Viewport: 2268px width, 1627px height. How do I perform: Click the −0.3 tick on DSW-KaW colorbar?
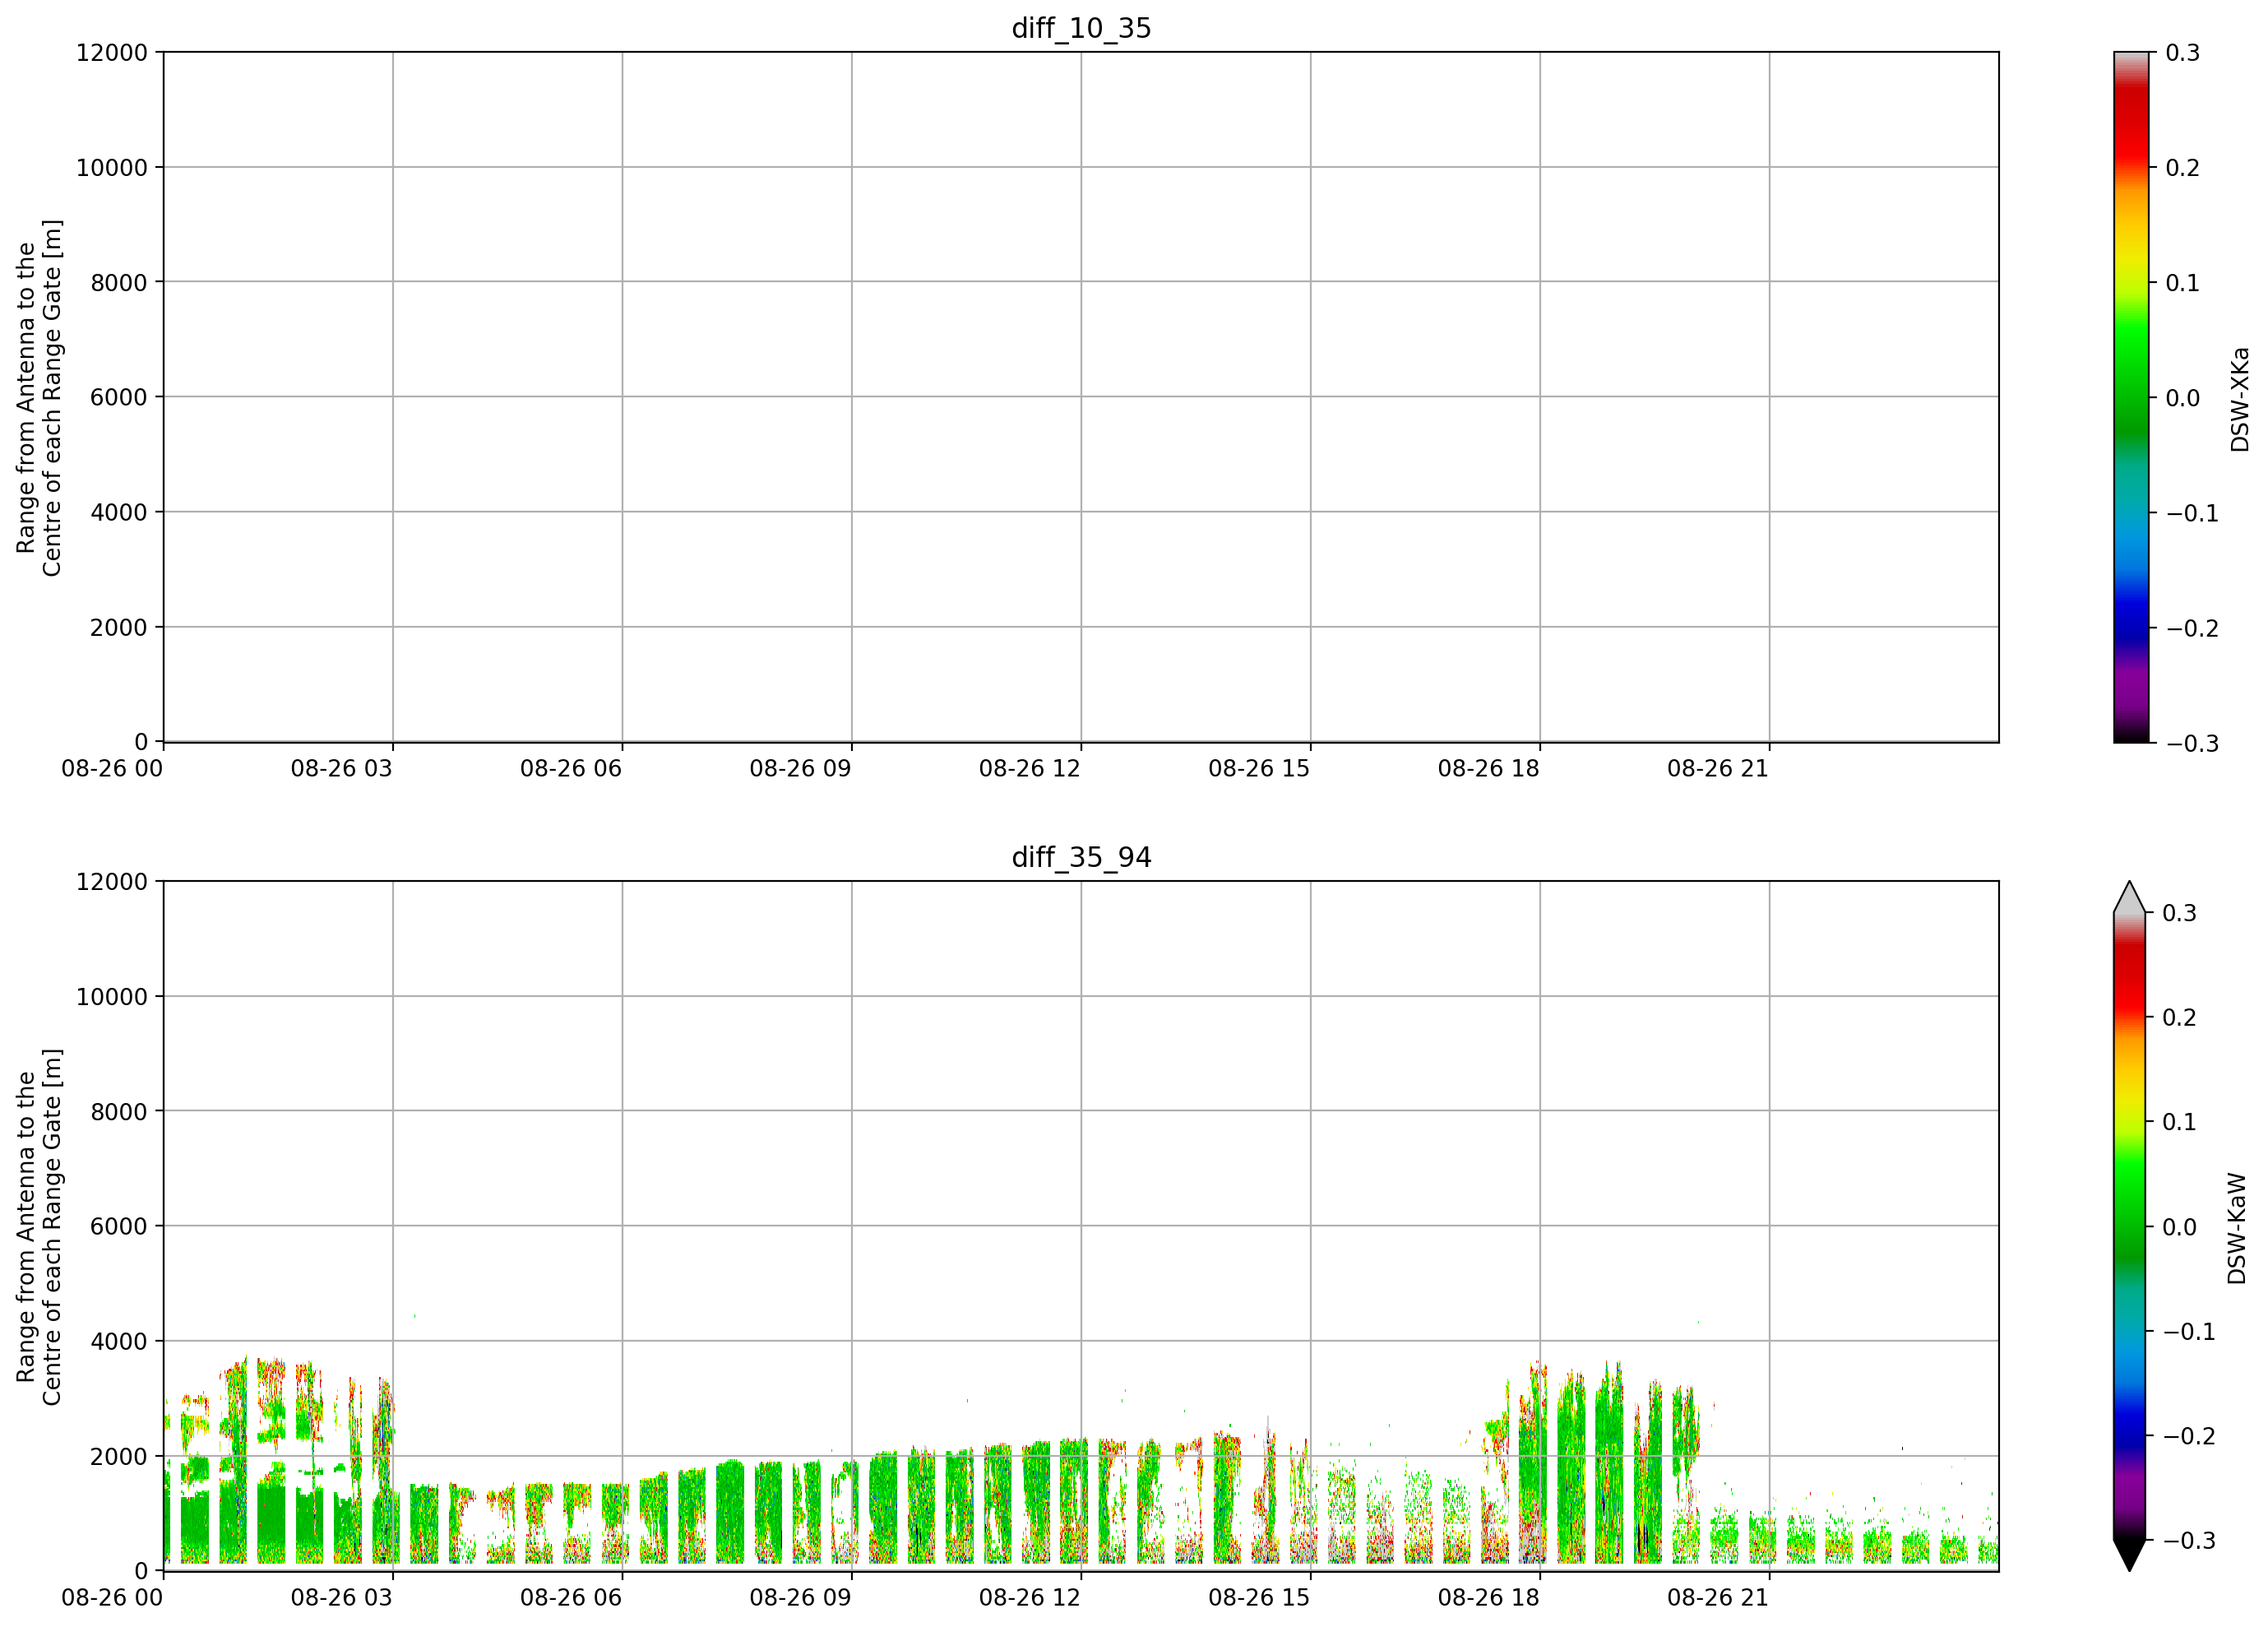point(2189,1540)
